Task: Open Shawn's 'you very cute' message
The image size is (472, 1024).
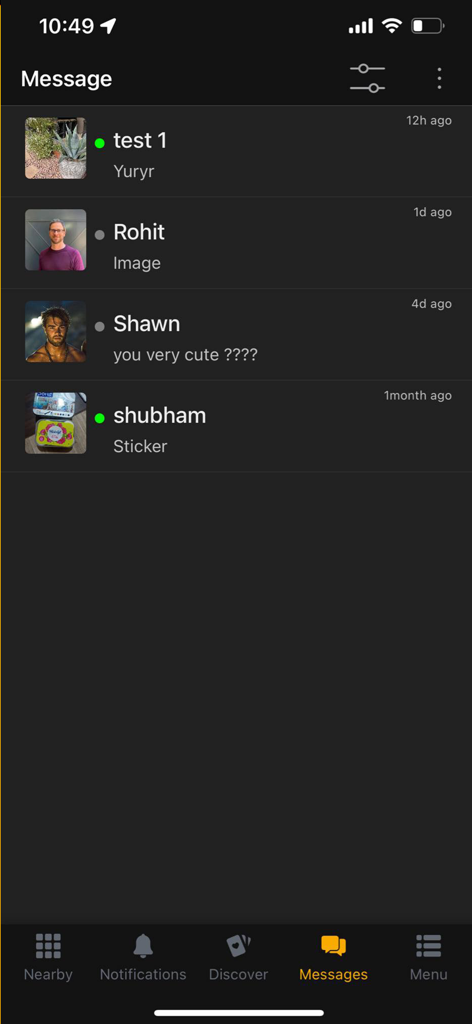Action: pyautogui.click(x=236, y=334)
